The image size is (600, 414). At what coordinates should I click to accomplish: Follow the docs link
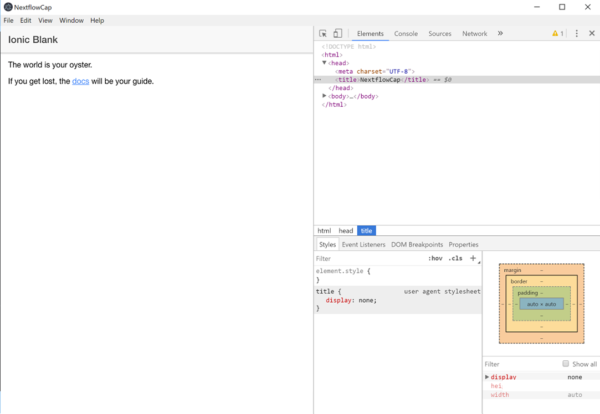(x=80, y=81)
